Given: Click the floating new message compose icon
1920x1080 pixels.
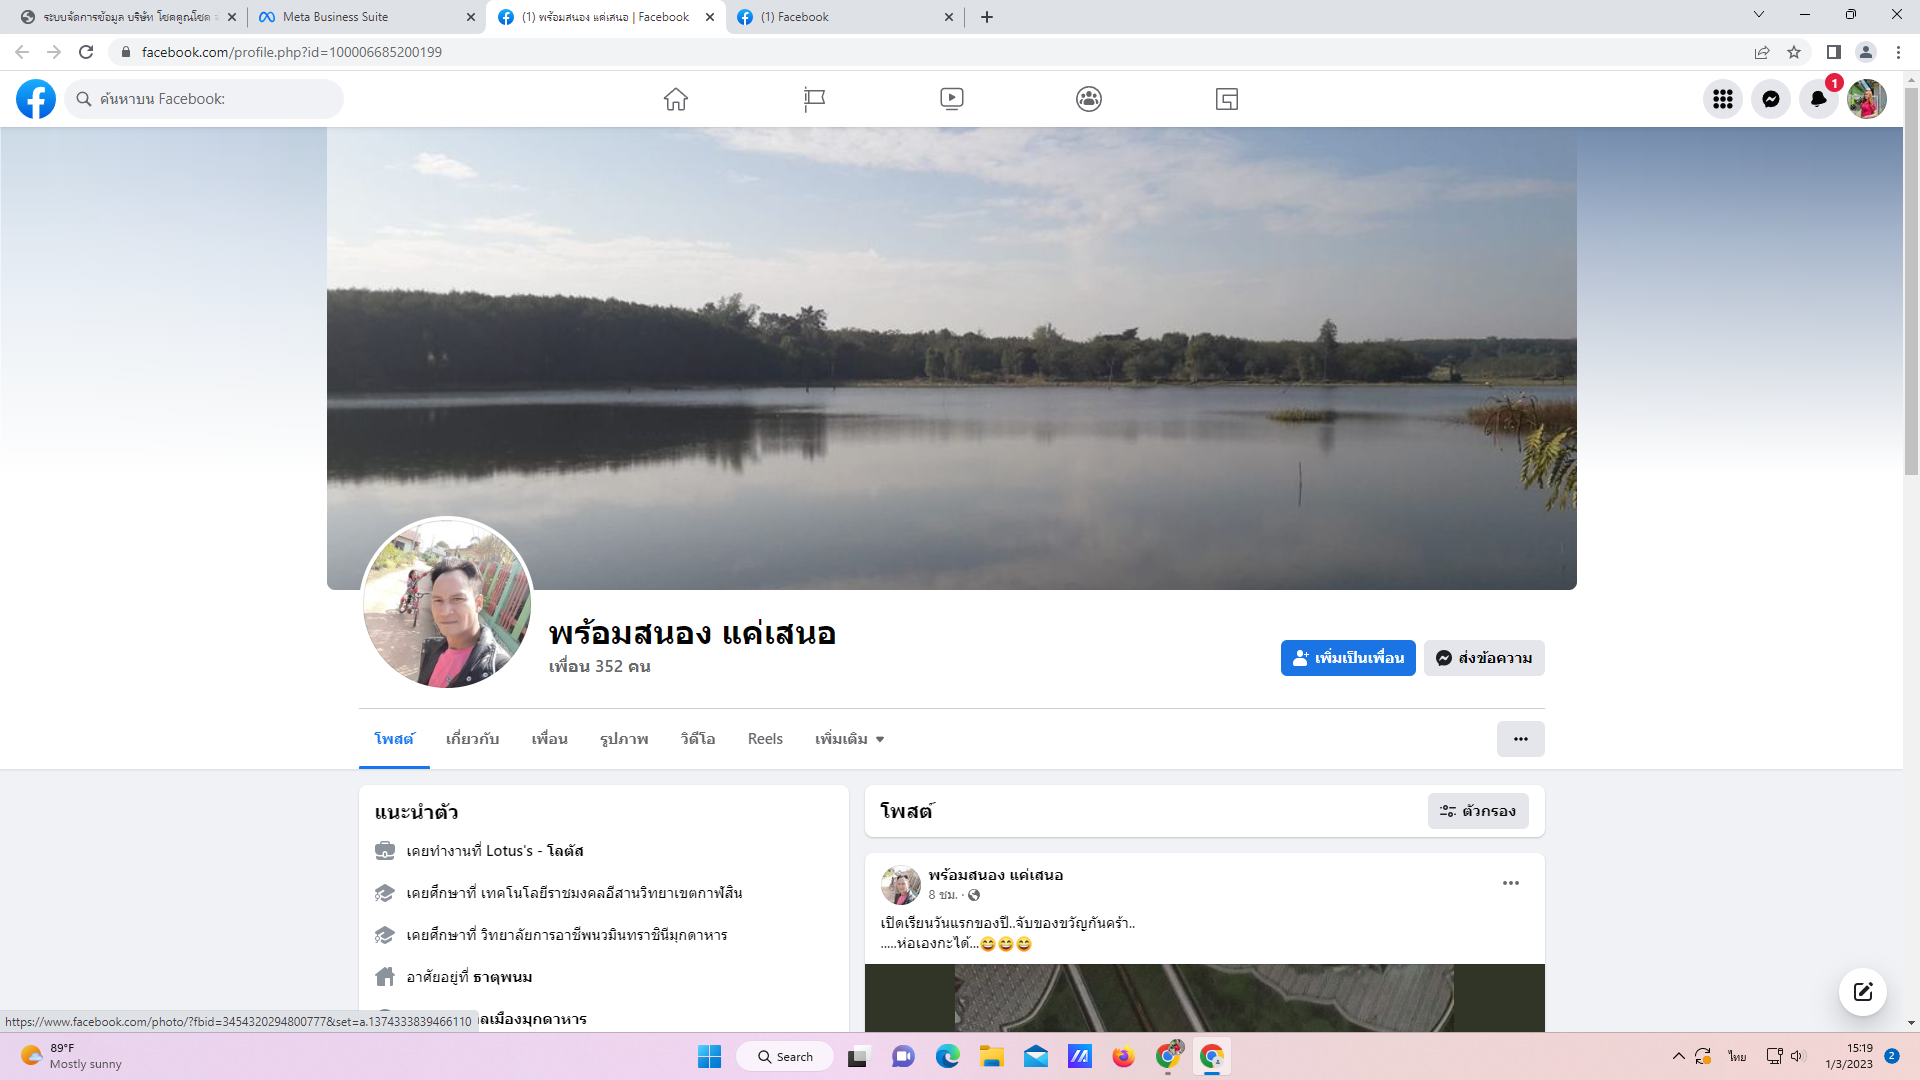Looking at the screenshot, I should (1862, 992).
